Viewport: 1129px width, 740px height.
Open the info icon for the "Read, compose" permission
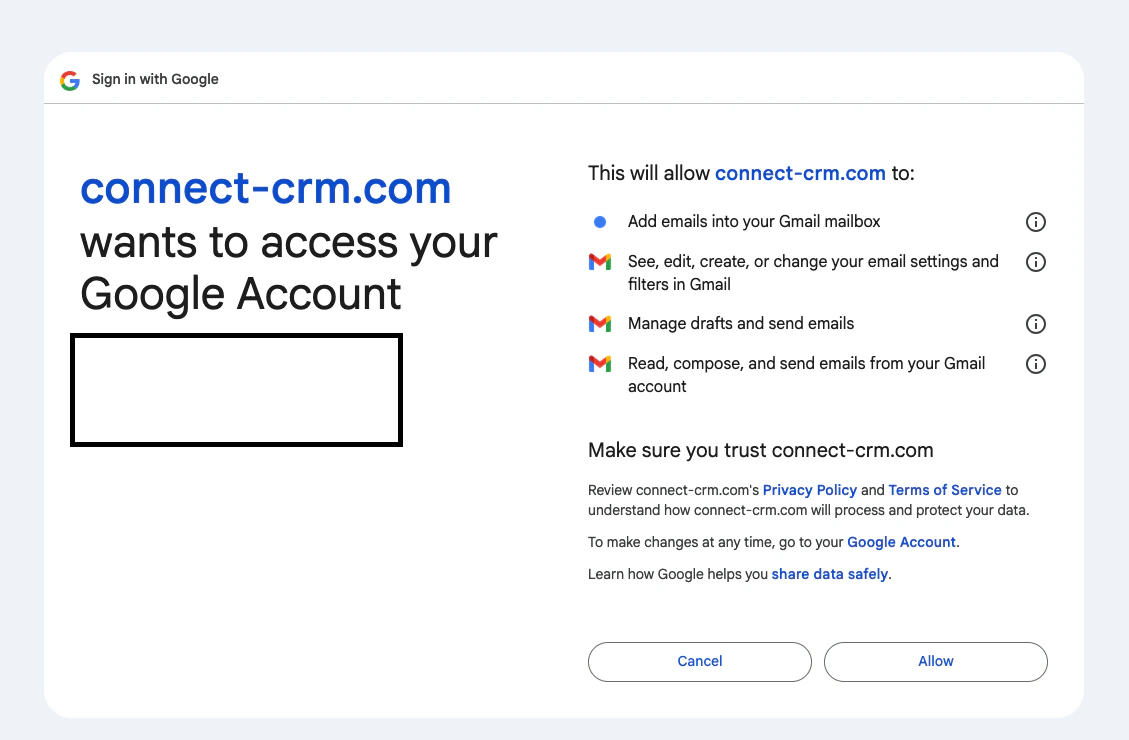(x=1036, y=364)
